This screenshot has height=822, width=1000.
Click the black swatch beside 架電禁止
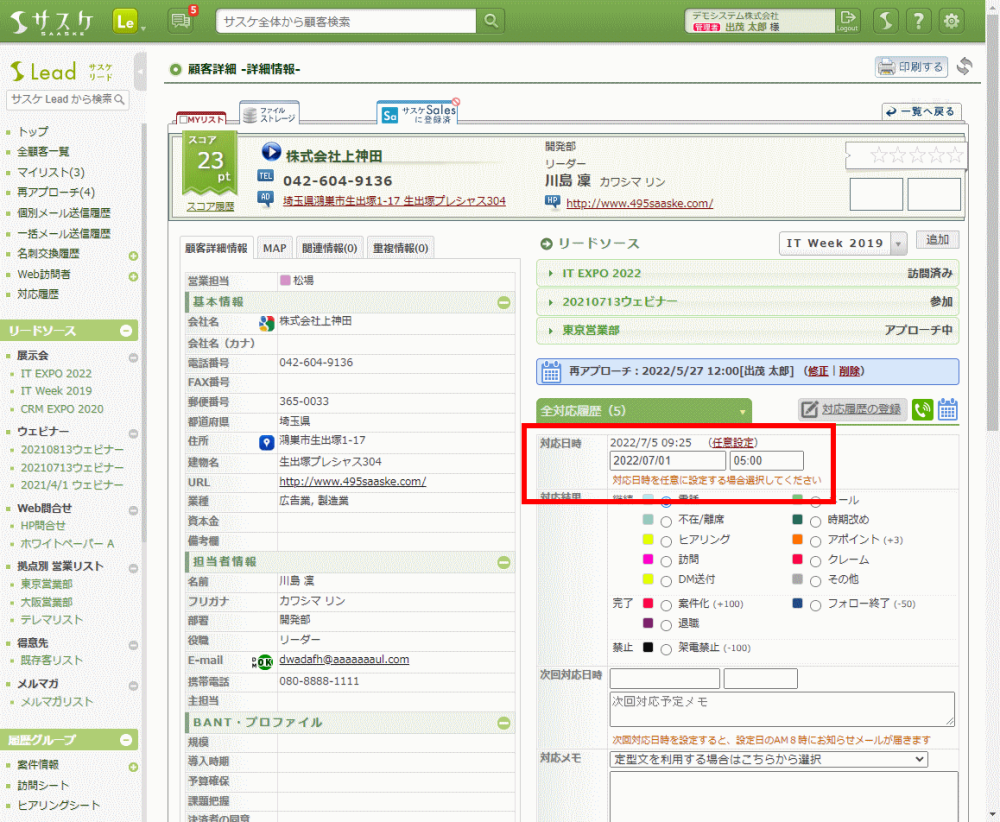648,647
